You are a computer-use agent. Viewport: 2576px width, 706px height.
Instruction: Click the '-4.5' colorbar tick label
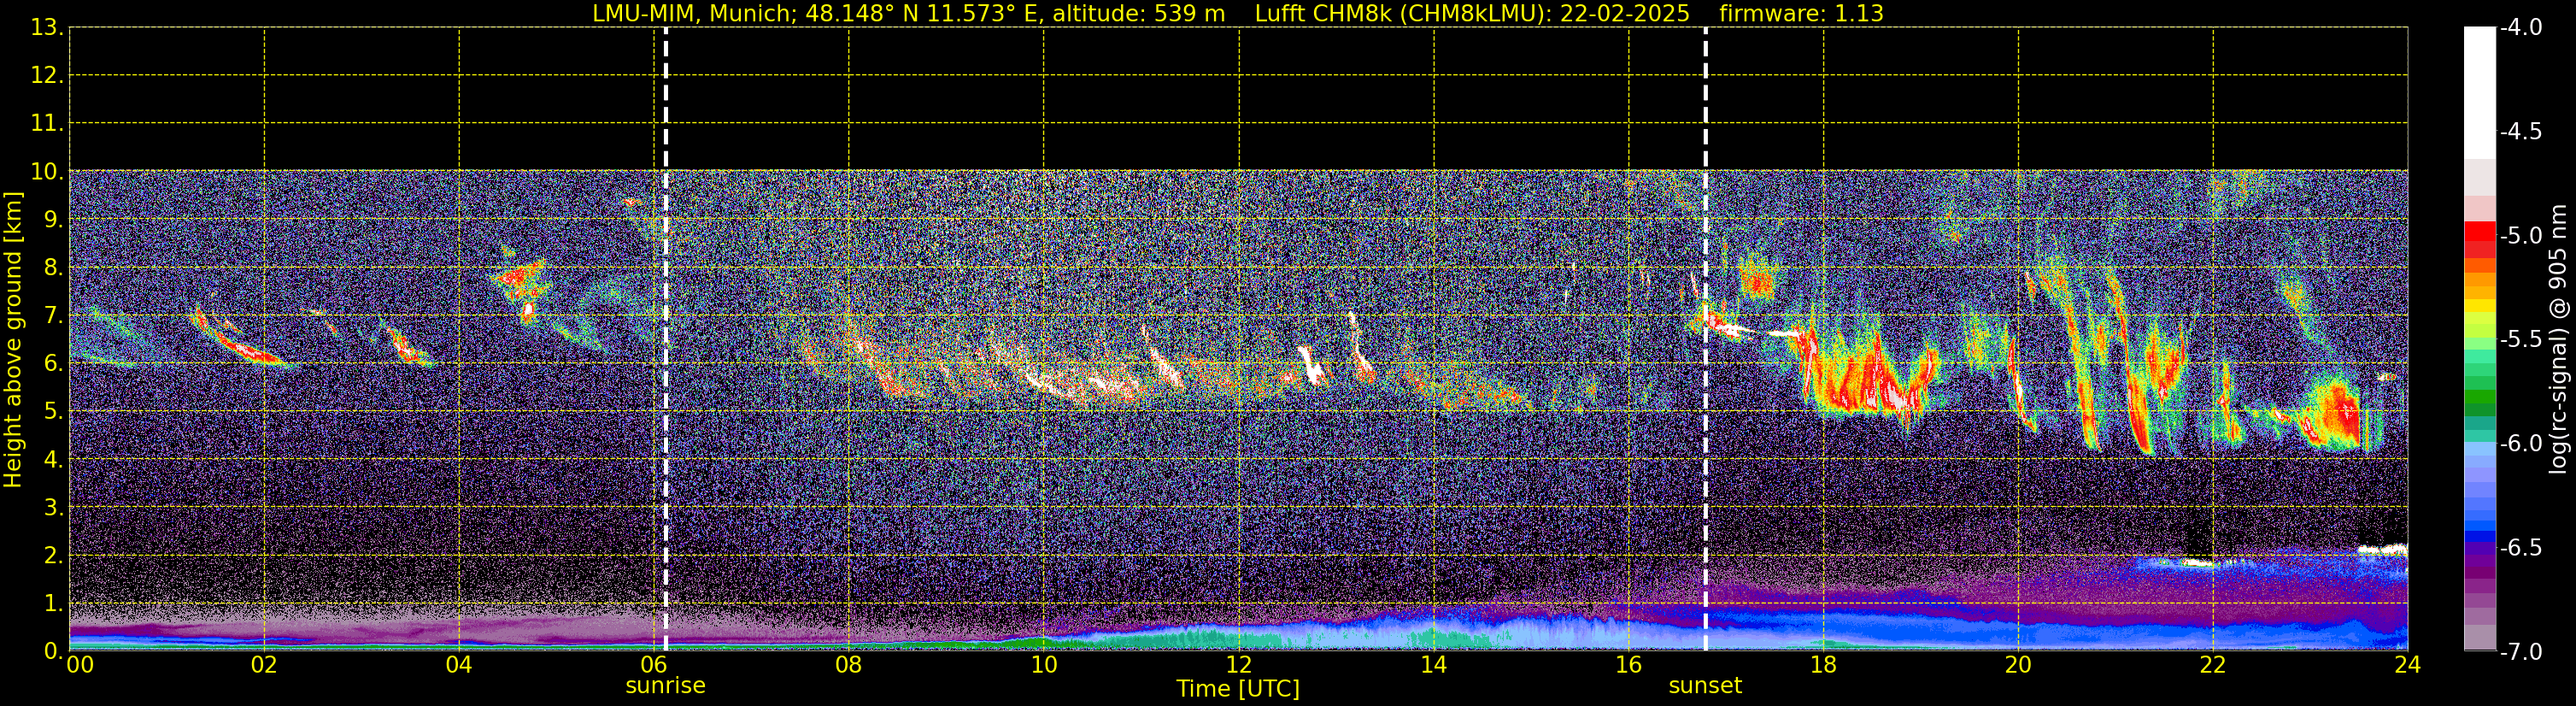[2520, 132]
